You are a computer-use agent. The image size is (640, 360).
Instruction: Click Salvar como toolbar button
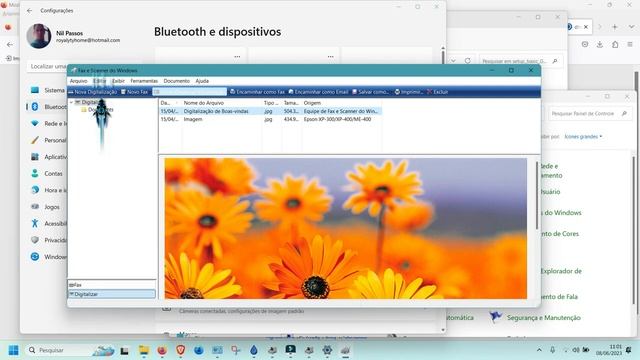click(370, 92)
